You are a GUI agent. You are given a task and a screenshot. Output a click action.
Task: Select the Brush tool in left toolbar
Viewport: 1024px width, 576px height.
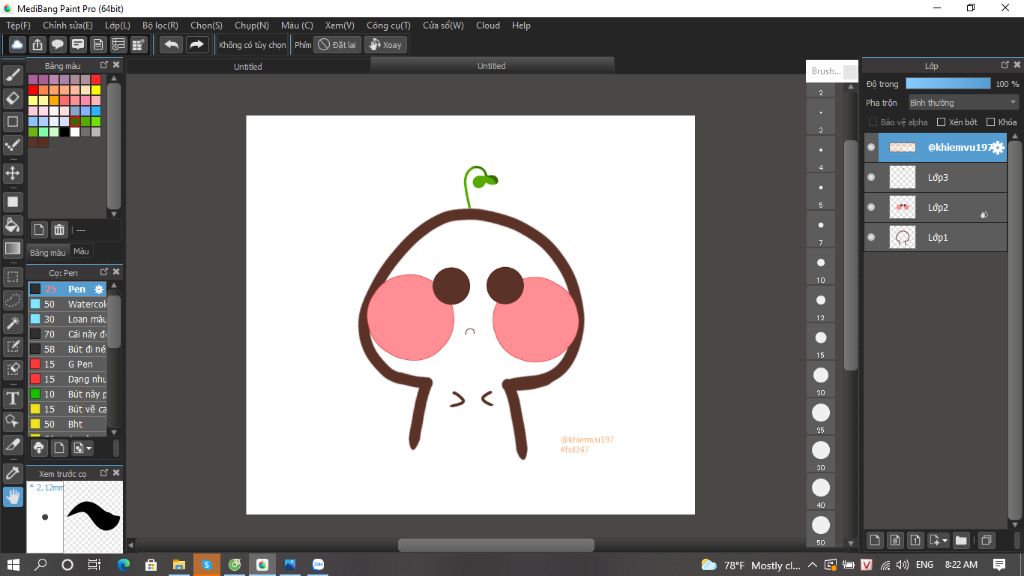[12, 75]
